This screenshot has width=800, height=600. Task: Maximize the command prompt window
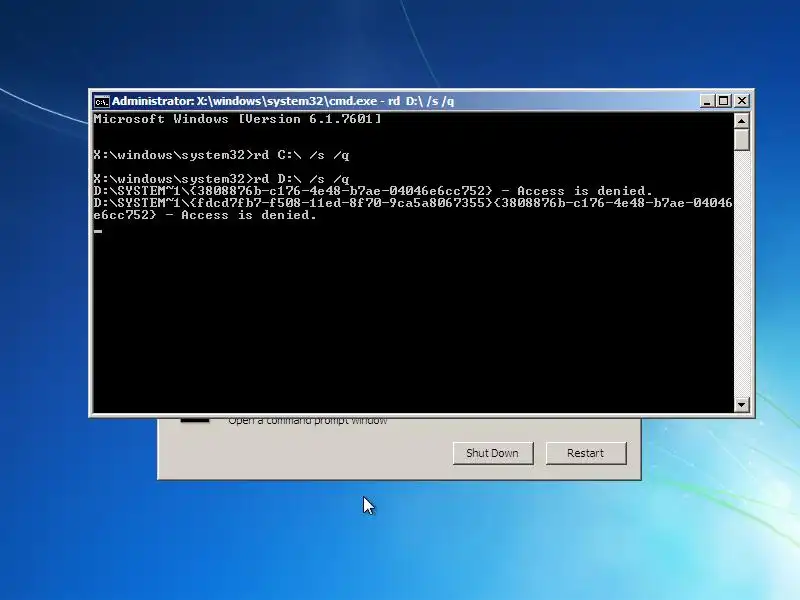[x=723, y=101]
